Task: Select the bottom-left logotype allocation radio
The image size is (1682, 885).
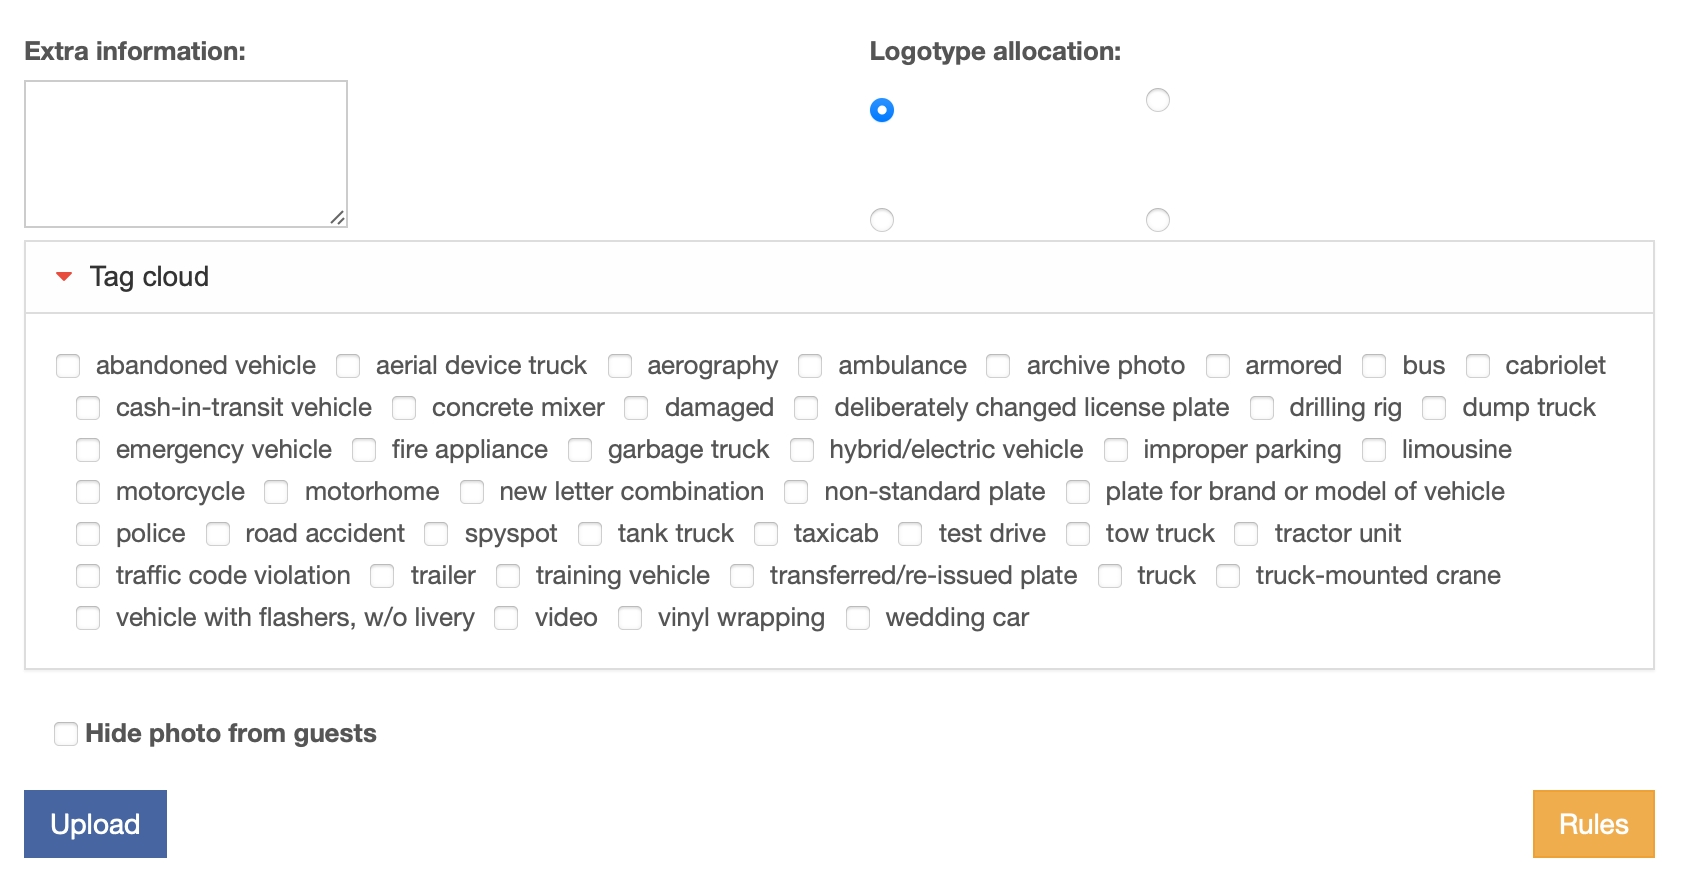Action: [882, 220]
